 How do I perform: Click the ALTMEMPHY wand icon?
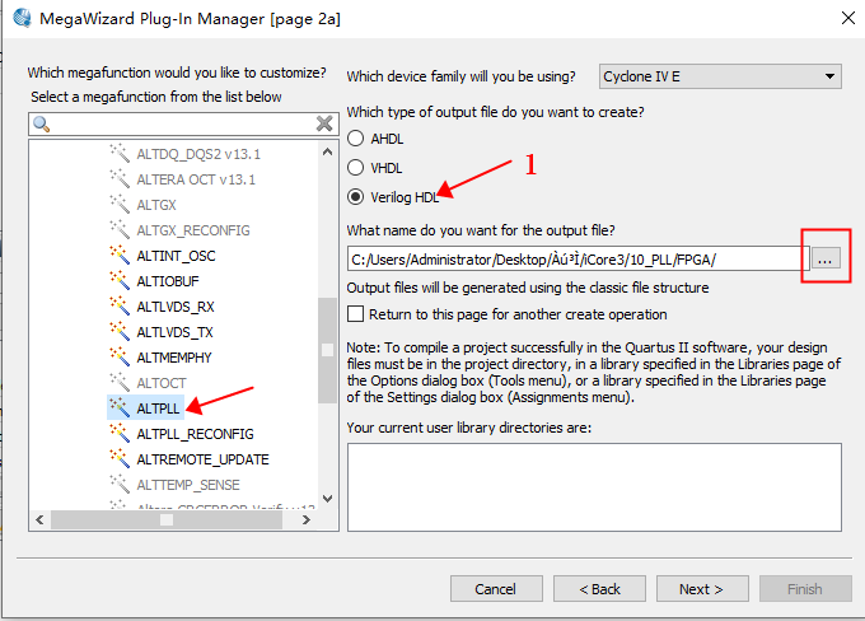[120, 357]
